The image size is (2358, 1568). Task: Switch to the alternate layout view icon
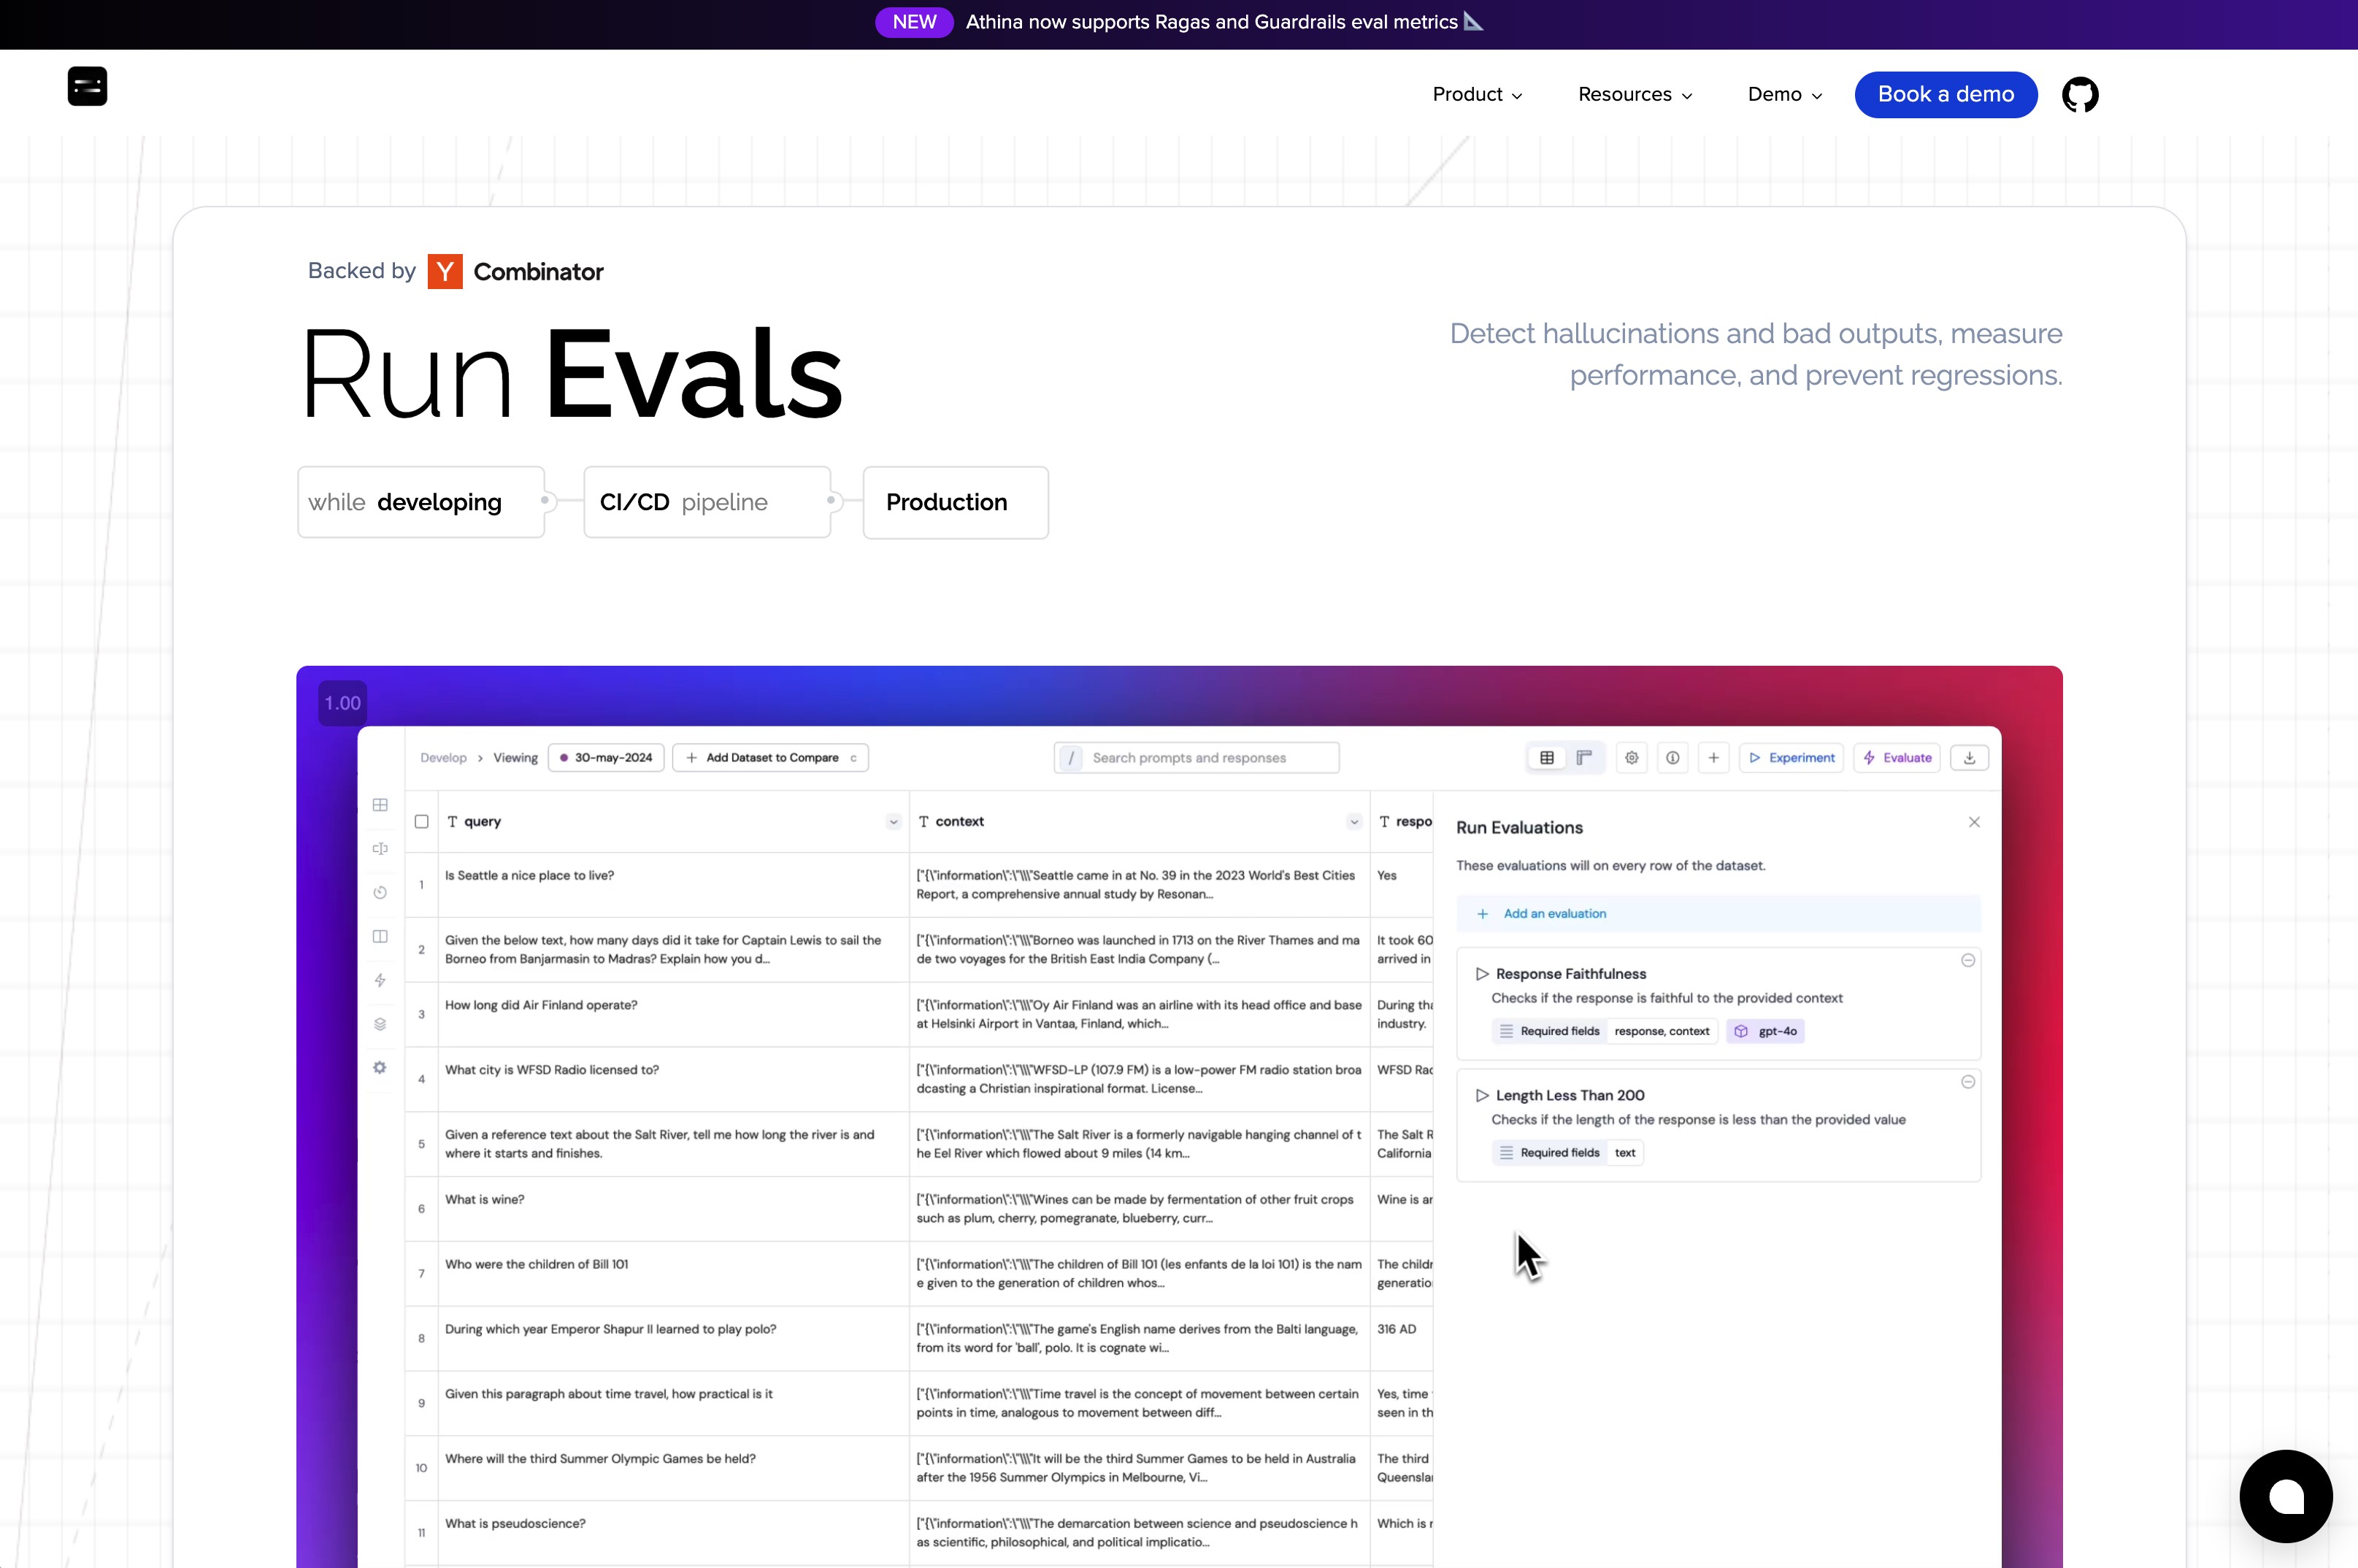tap(1584, 758)
